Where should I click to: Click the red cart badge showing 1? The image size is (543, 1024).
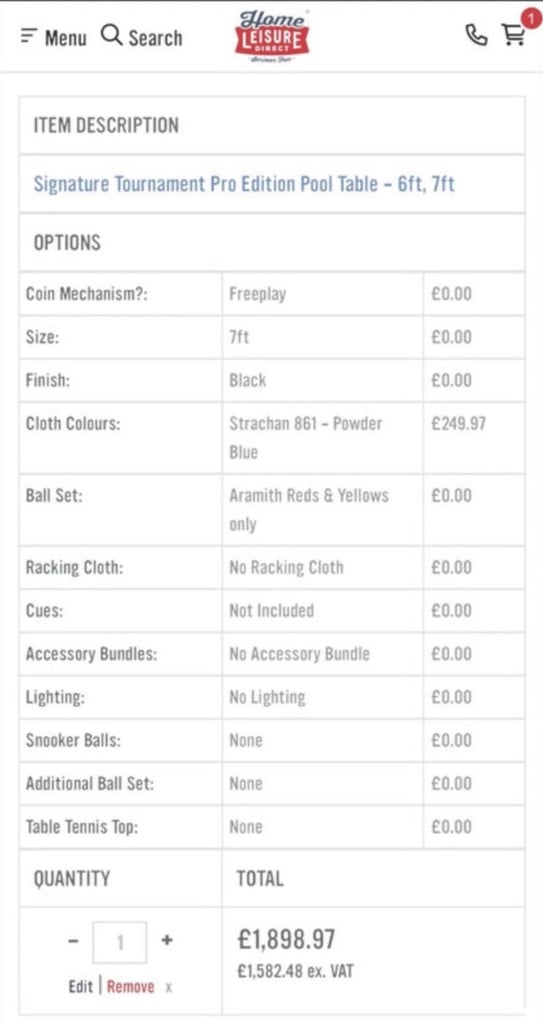(x=530, y=19)
